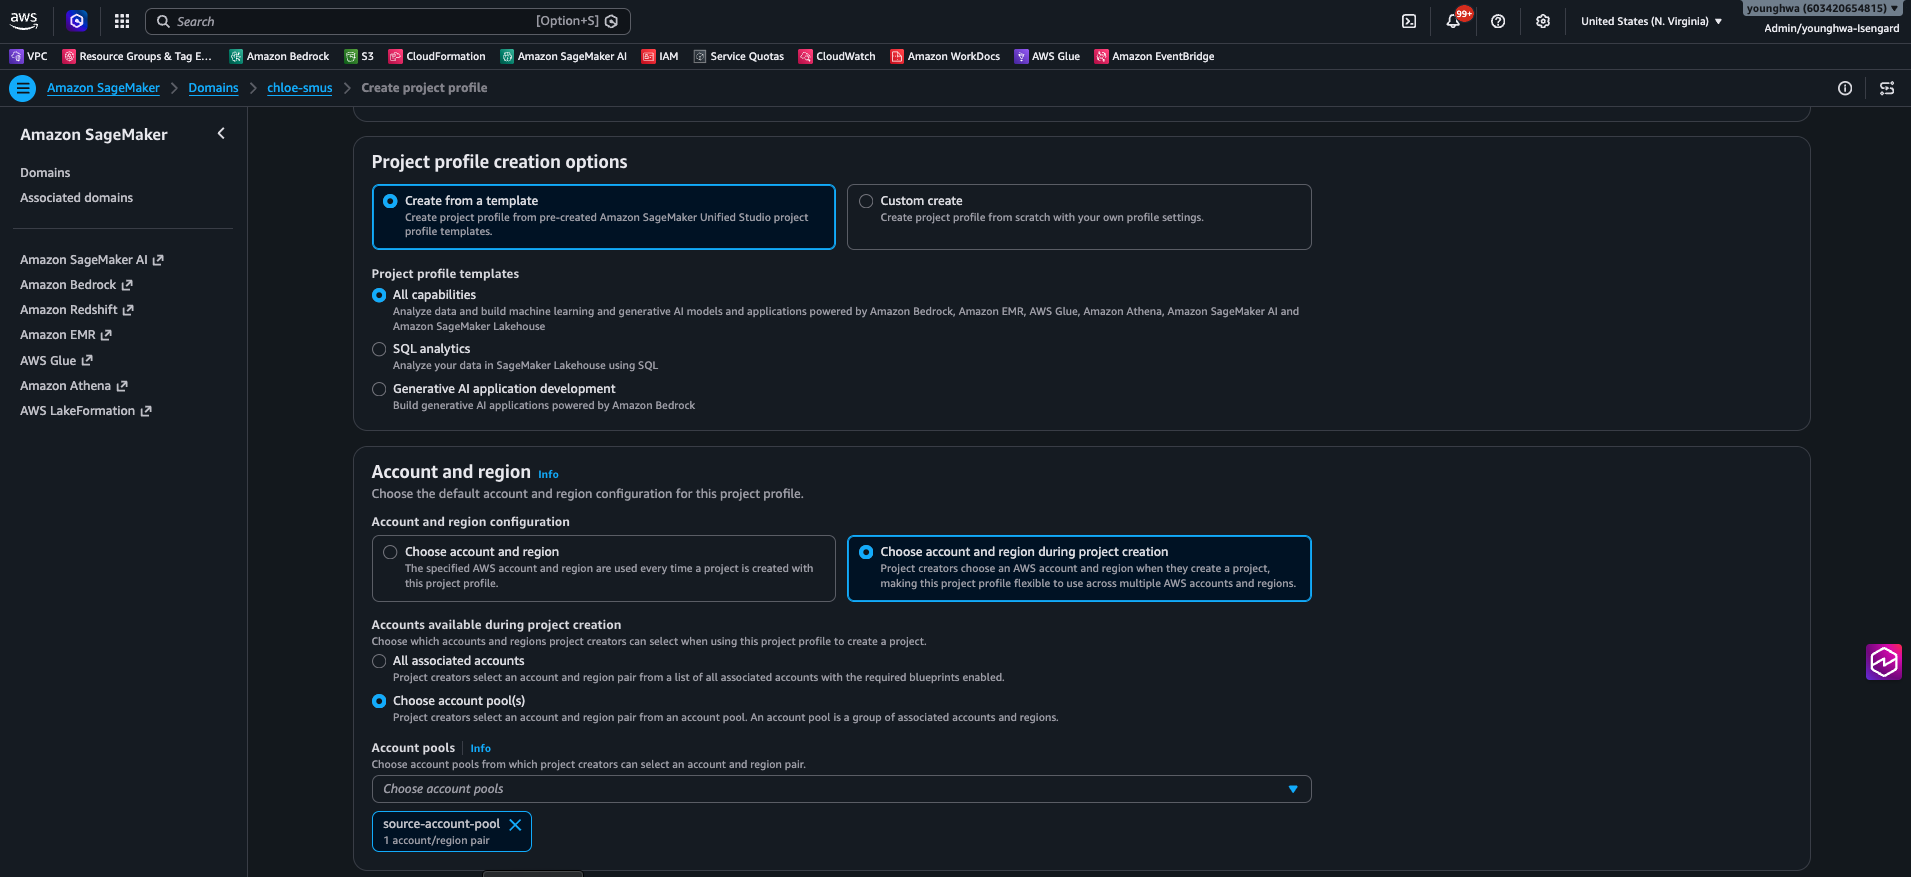This screenshot has width=1911, height=877.
Task: Select Choose account pool(s) radio
Action: click(379, 701)
